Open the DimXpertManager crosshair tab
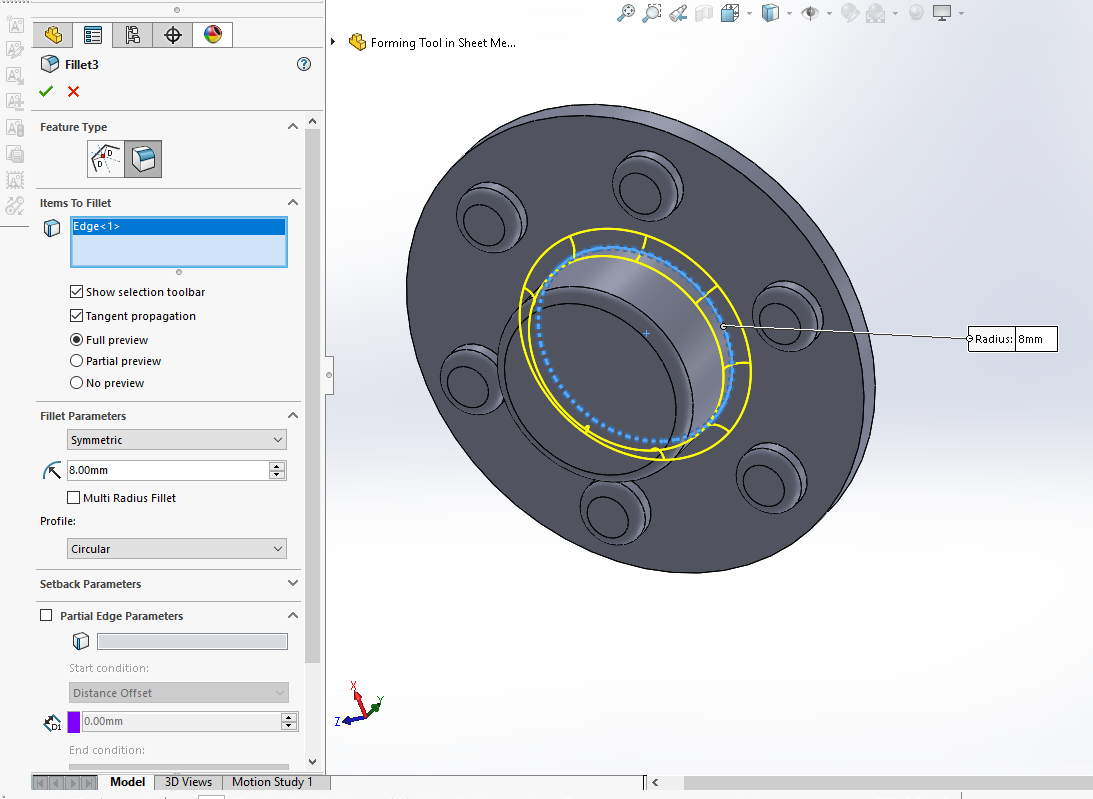The height and width of the screenshot is (799, 1093). coord(172,35)
